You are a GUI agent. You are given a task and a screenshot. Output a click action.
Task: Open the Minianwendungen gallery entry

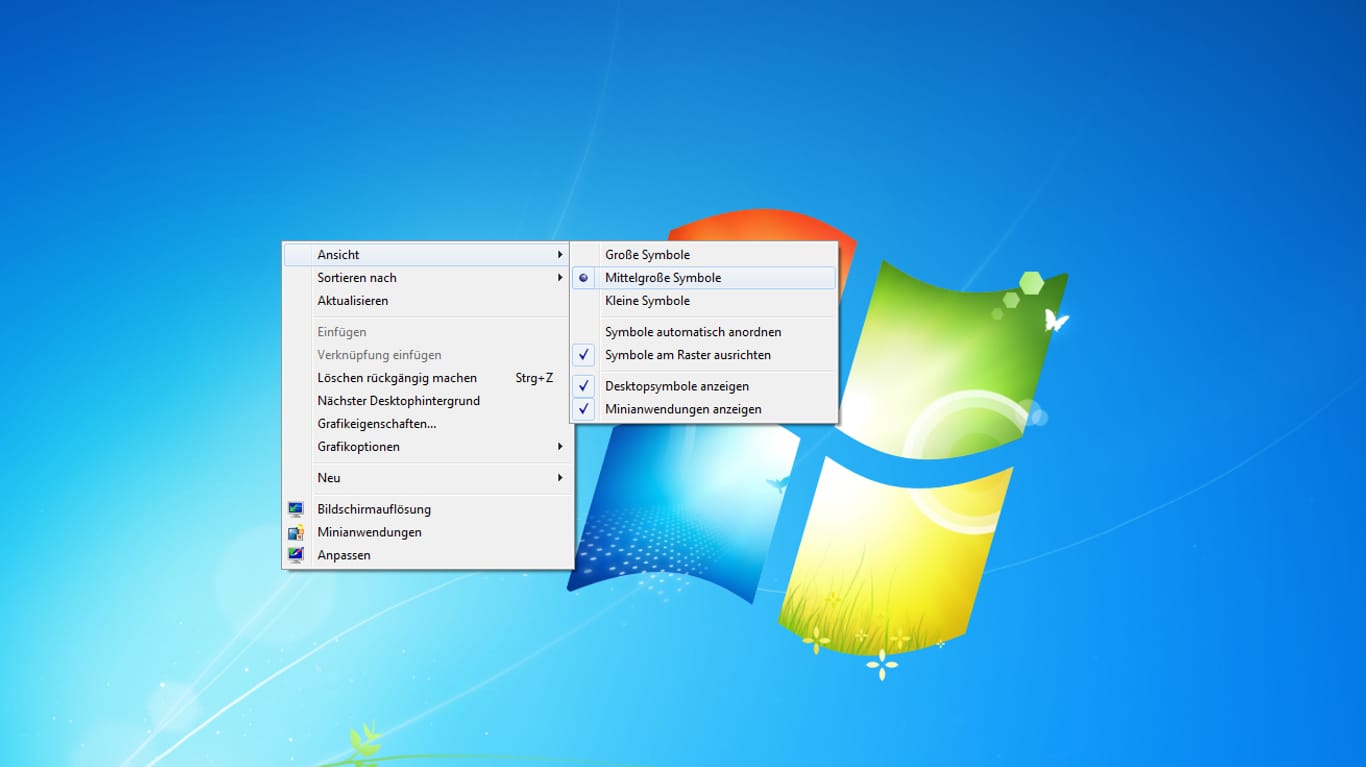click(427, 532)
